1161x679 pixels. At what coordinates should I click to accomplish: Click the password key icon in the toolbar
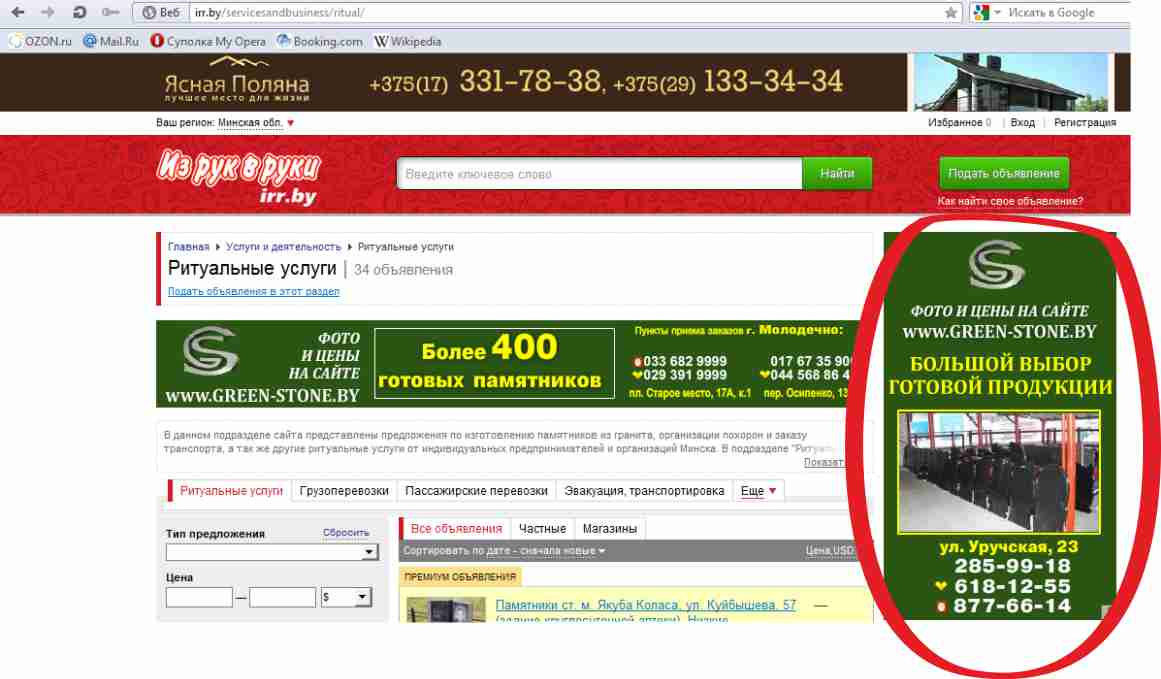109,13
